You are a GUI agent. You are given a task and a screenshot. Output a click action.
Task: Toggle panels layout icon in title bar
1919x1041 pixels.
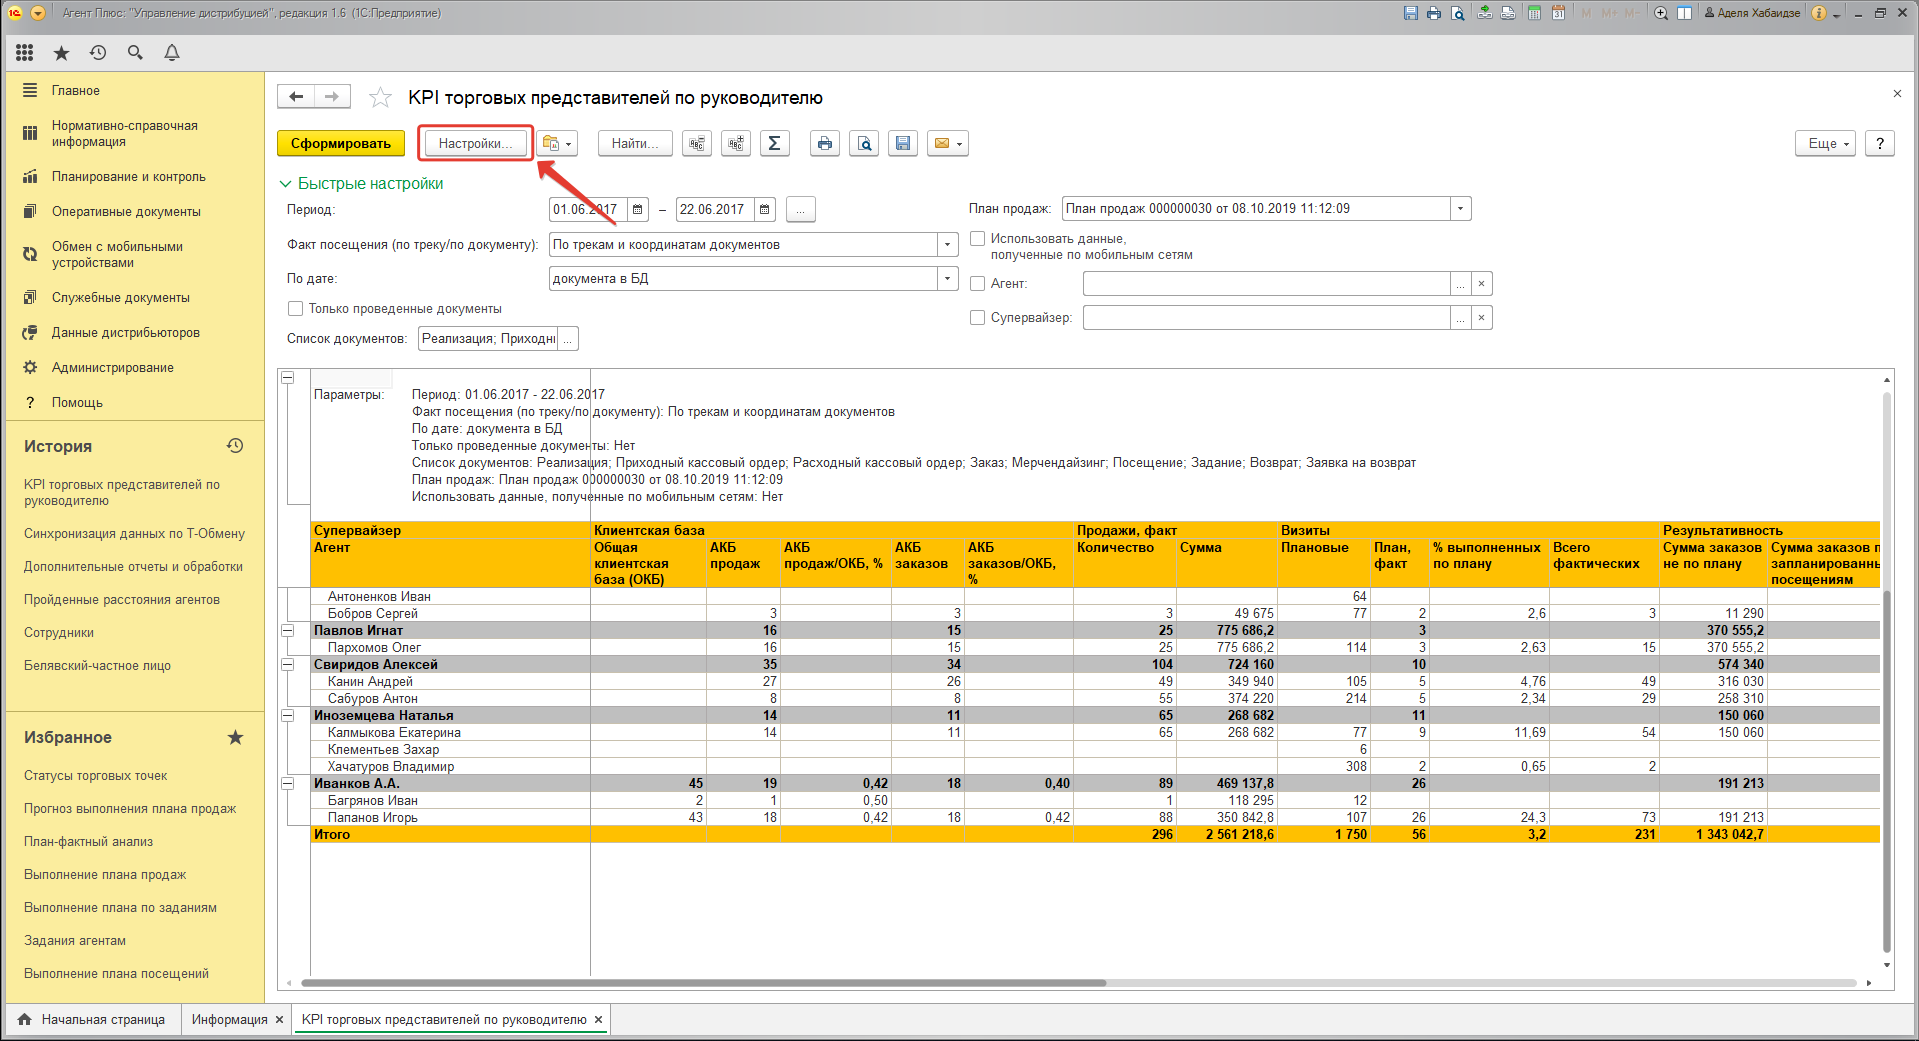pos(1685,13)
